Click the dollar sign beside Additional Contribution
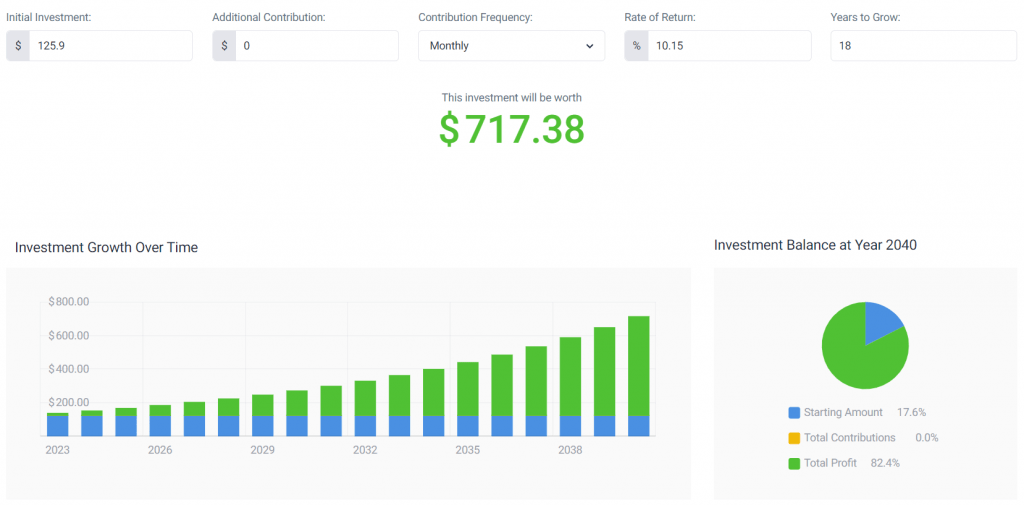The height and width of the screenshot is (505, 1024). 224,46
